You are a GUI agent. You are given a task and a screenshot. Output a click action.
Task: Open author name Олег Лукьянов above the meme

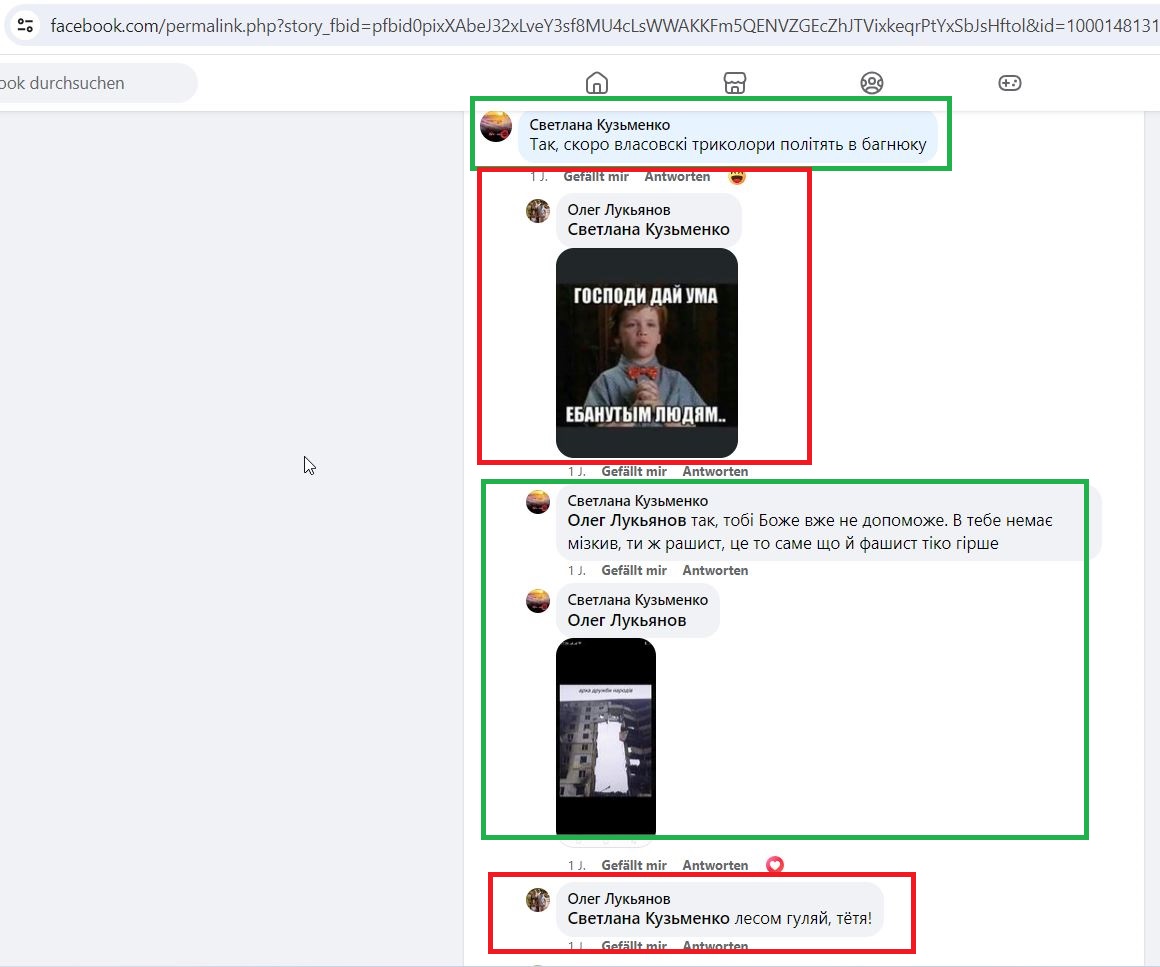pyautogui.click(x=619, y=210)
